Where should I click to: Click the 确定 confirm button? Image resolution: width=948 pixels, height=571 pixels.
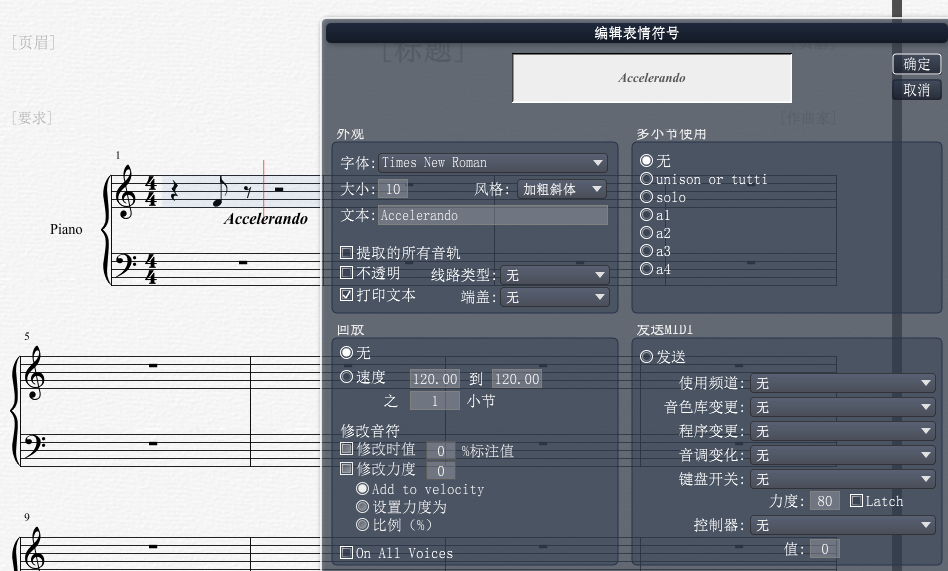coord(917,64)
